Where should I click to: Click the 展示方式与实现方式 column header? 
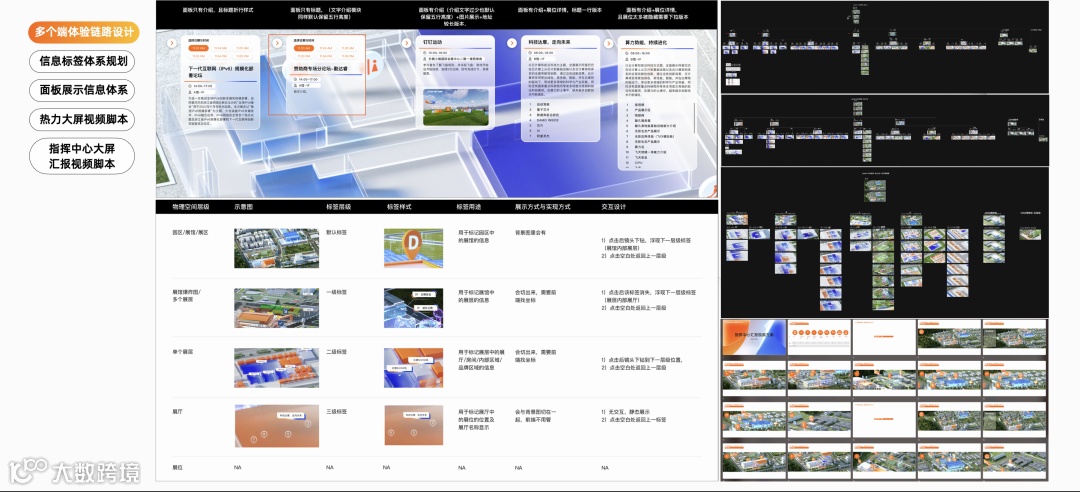542,206
